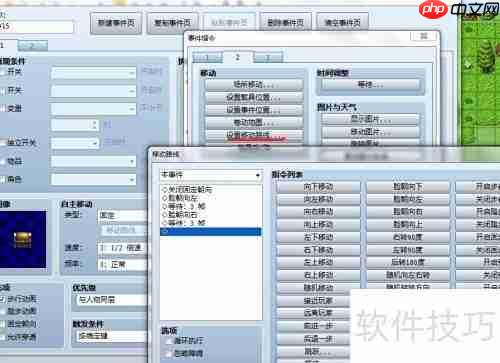This screenshot has height=363, width=500.
Task: Open the 本事件 target dropdown
Action: 211,175
